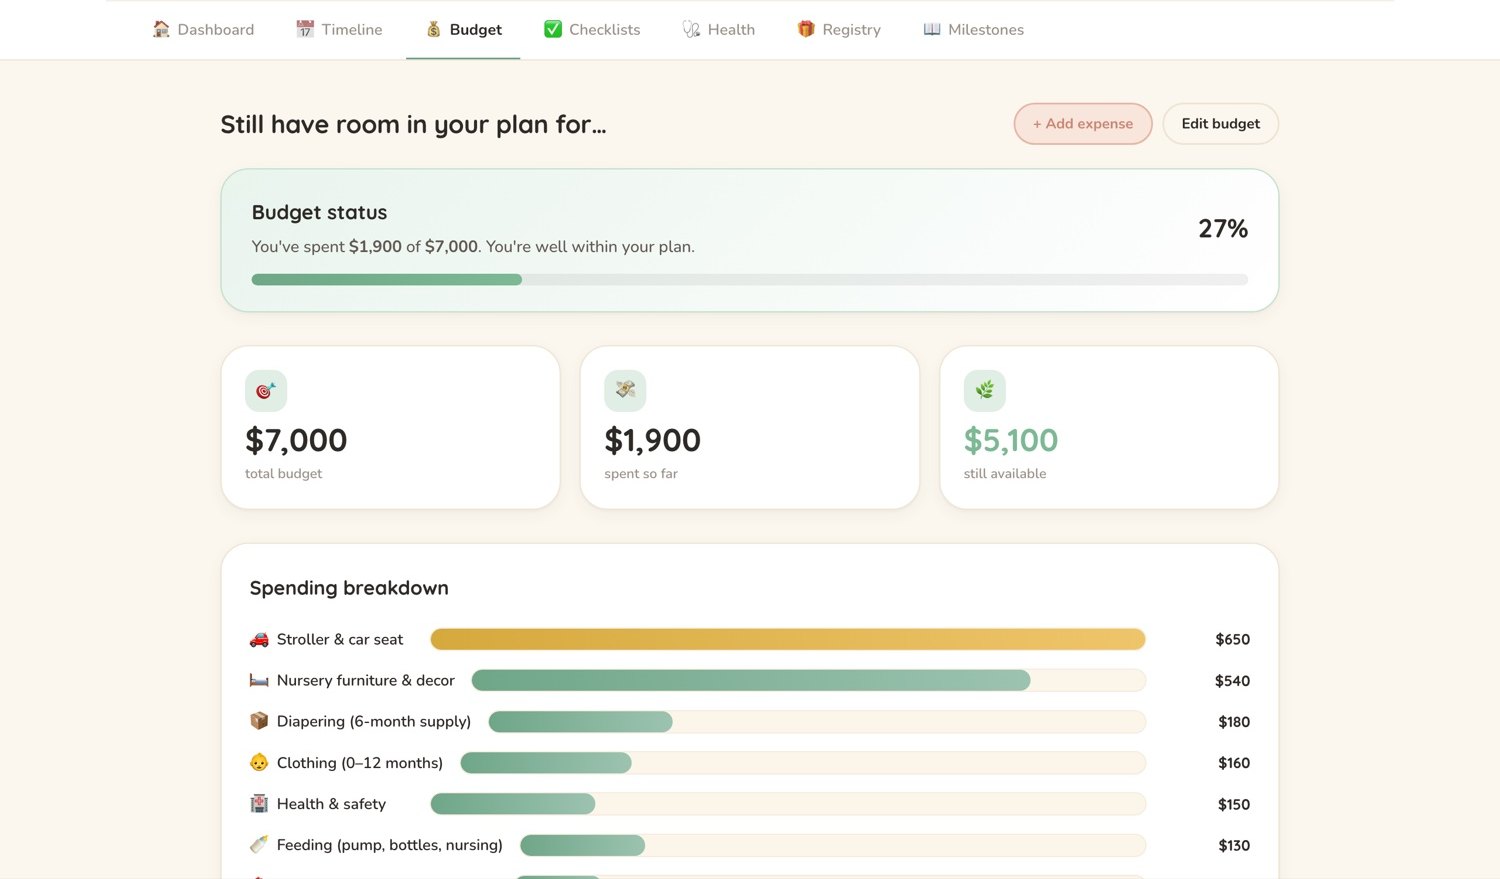Click the 'Still have room in your plan for…' heading
The image size is (1500, 879).
pyautogui.click(x=413, y=124)
